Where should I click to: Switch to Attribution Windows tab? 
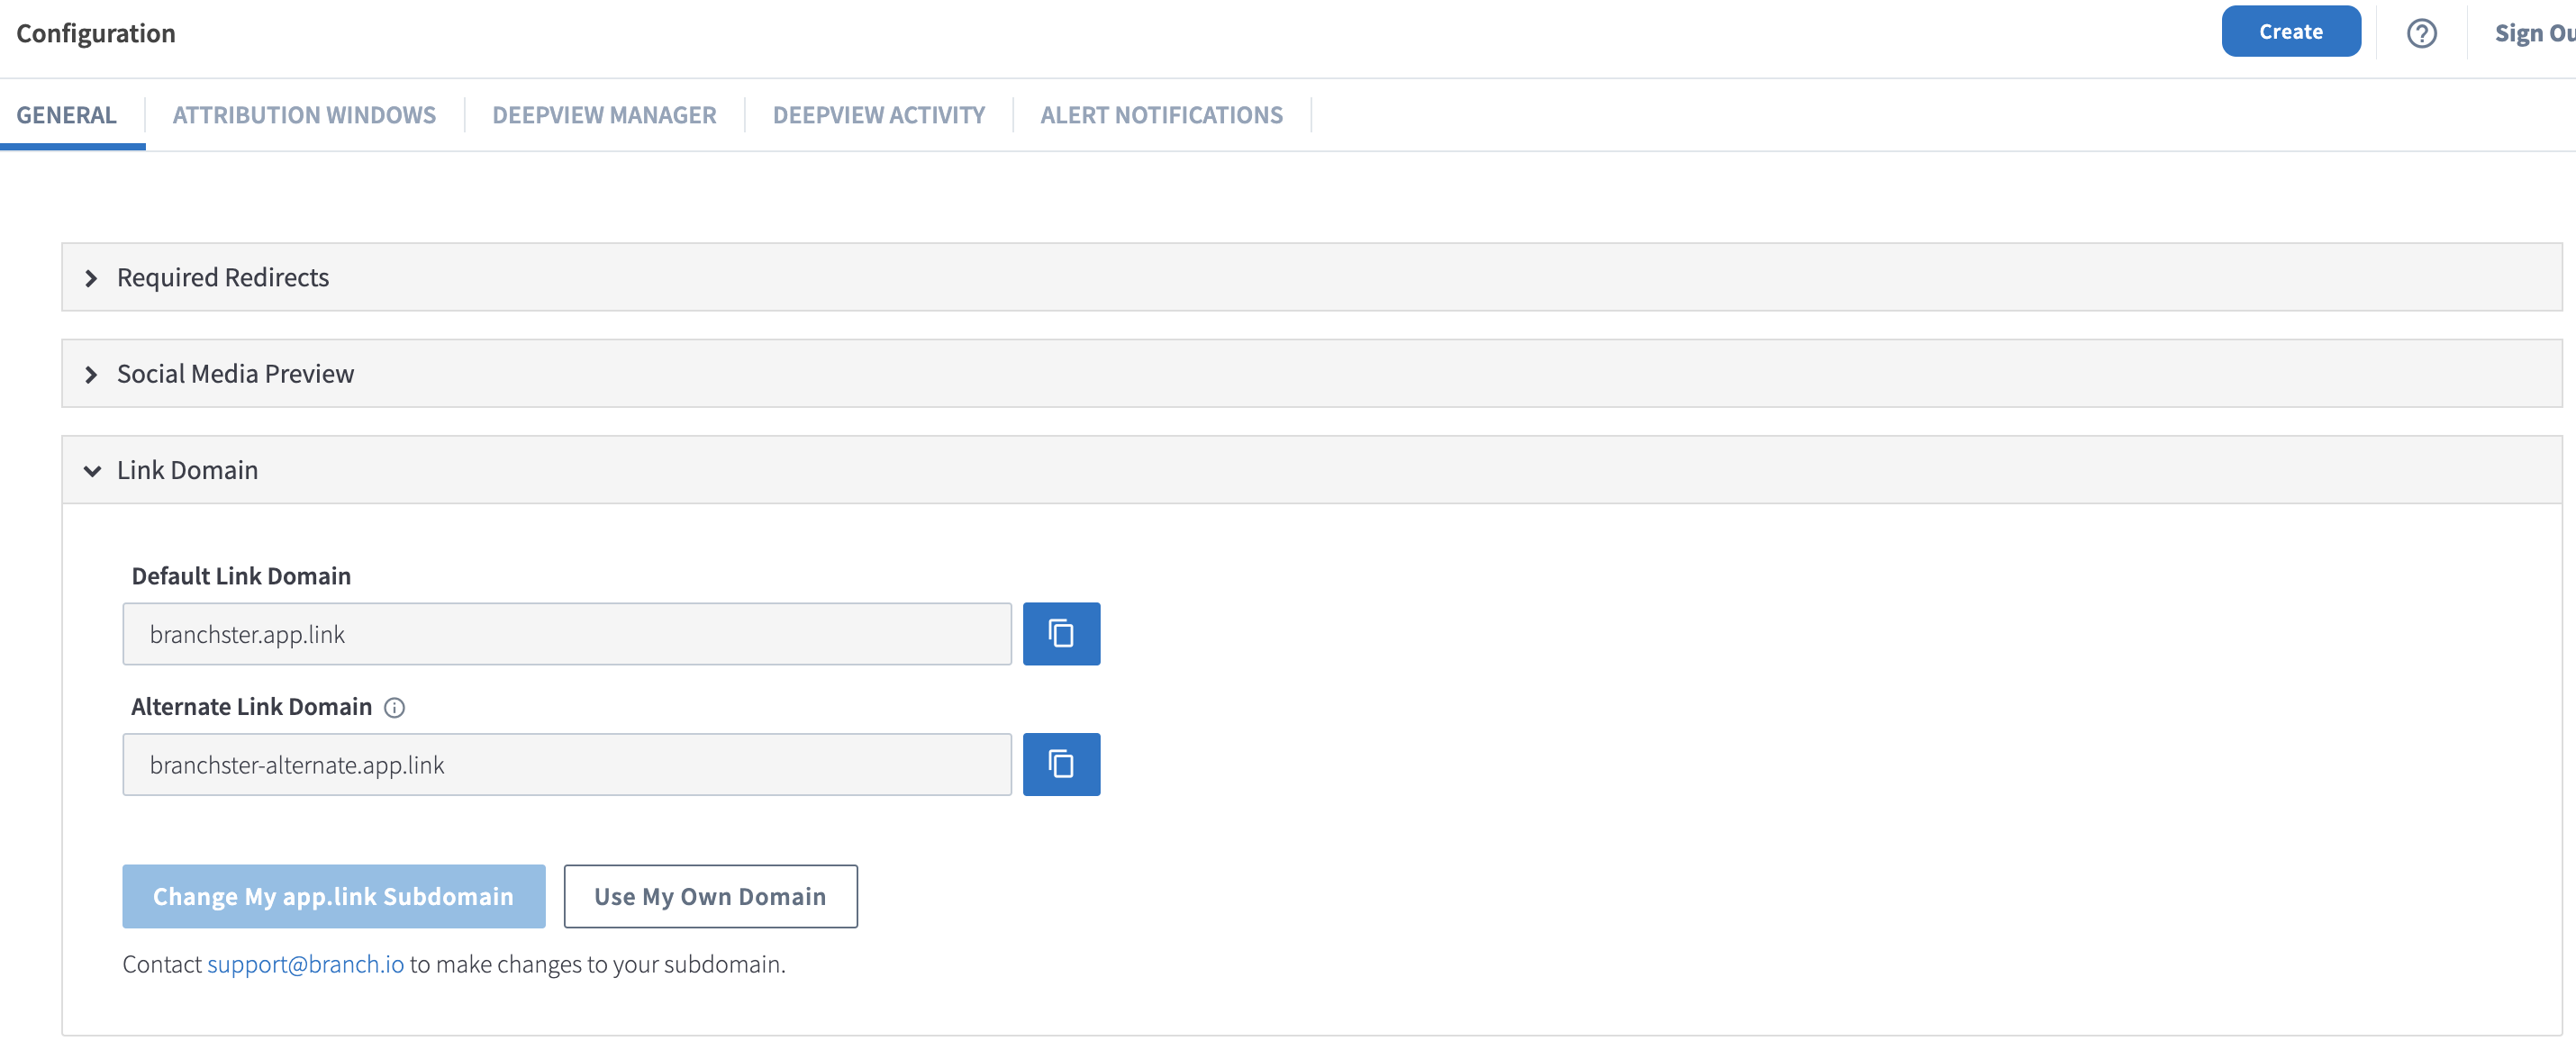click(304, 115)
